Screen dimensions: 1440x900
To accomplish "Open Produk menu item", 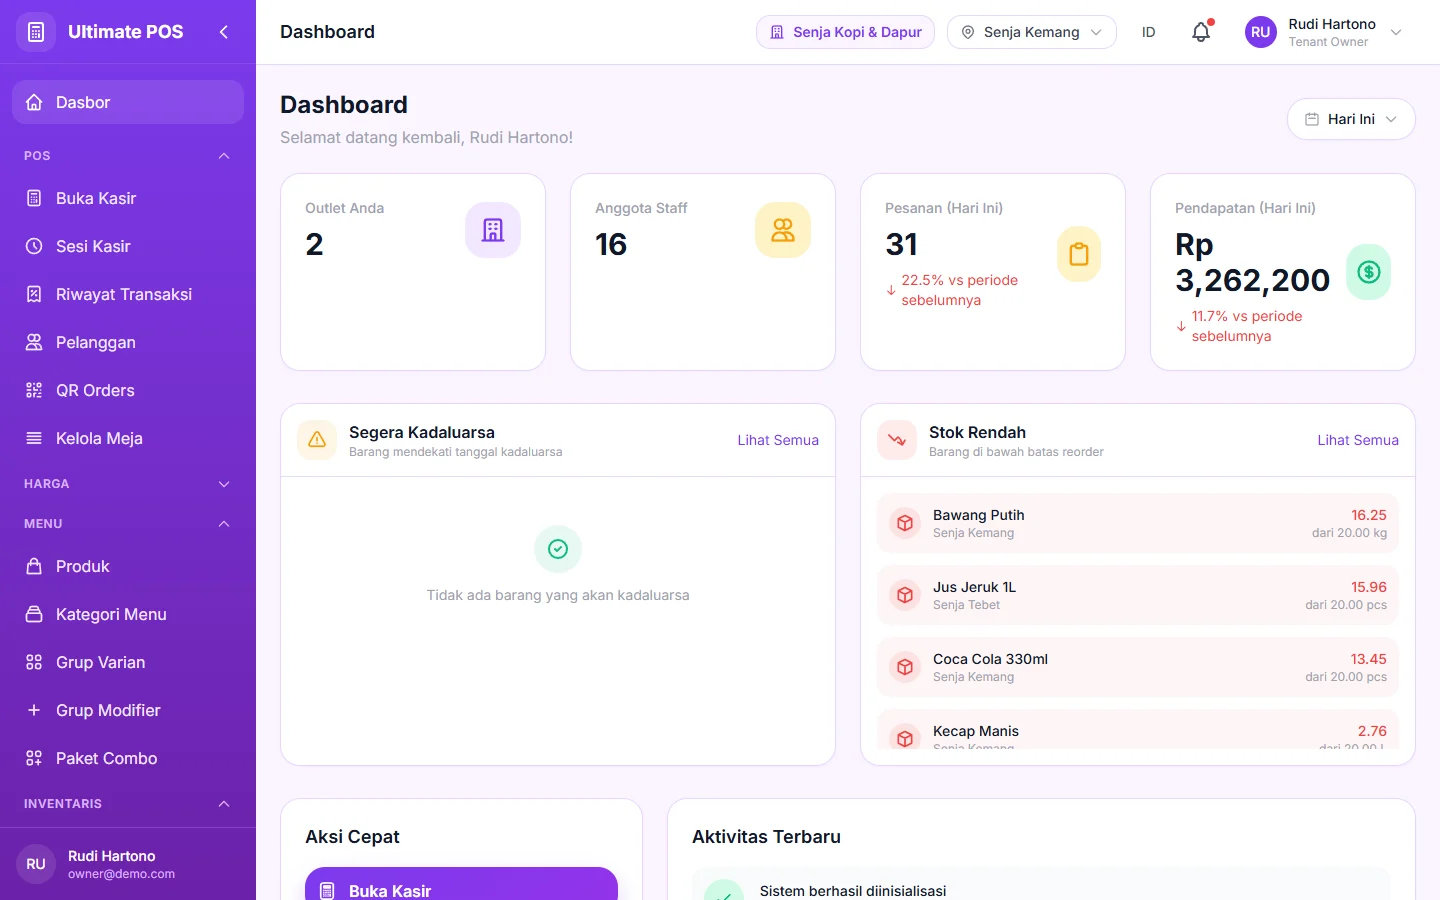I will point(128,566).
